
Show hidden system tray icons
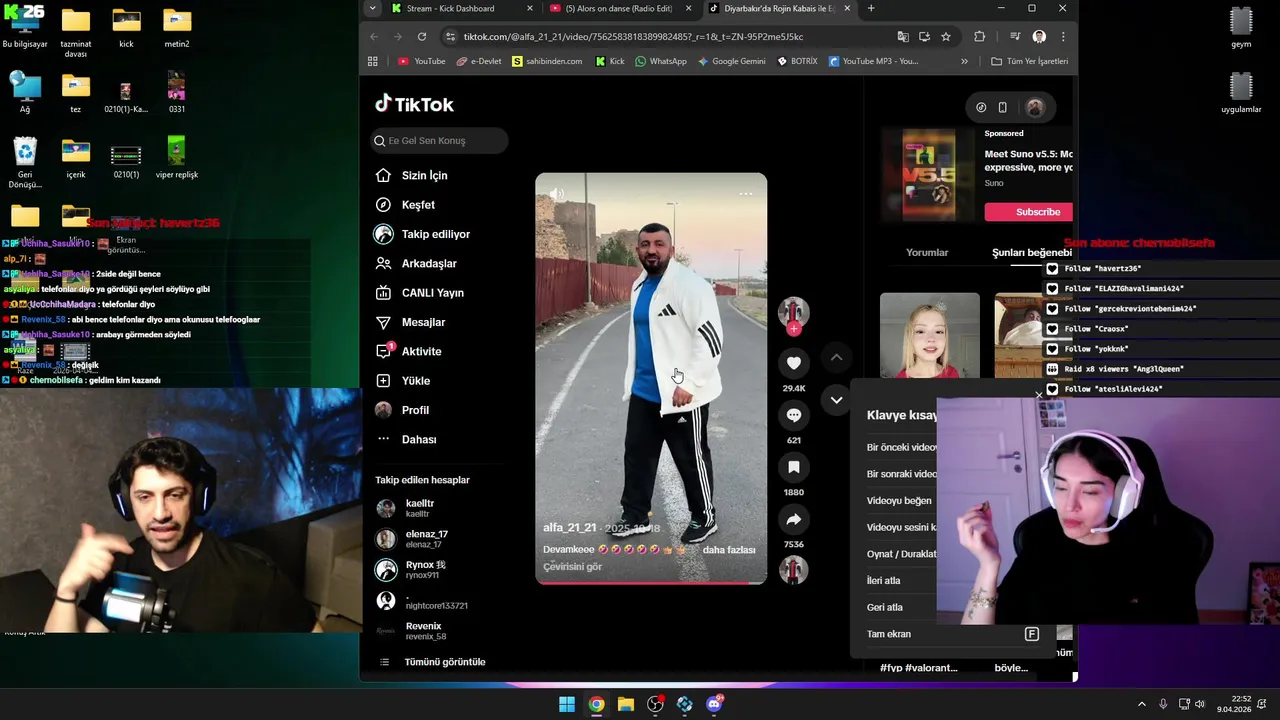[x=1142, y=704]
